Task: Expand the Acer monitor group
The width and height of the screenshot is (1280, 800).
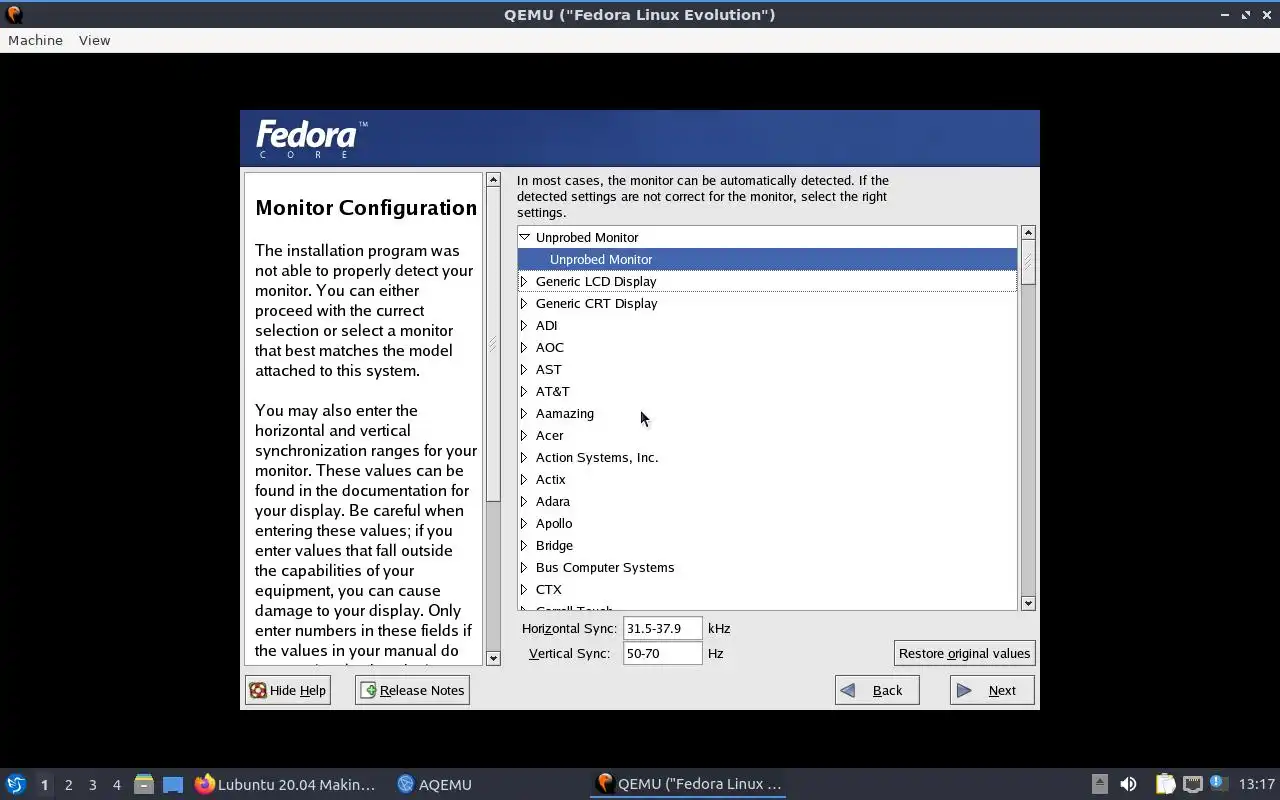Action: point(524,435)
